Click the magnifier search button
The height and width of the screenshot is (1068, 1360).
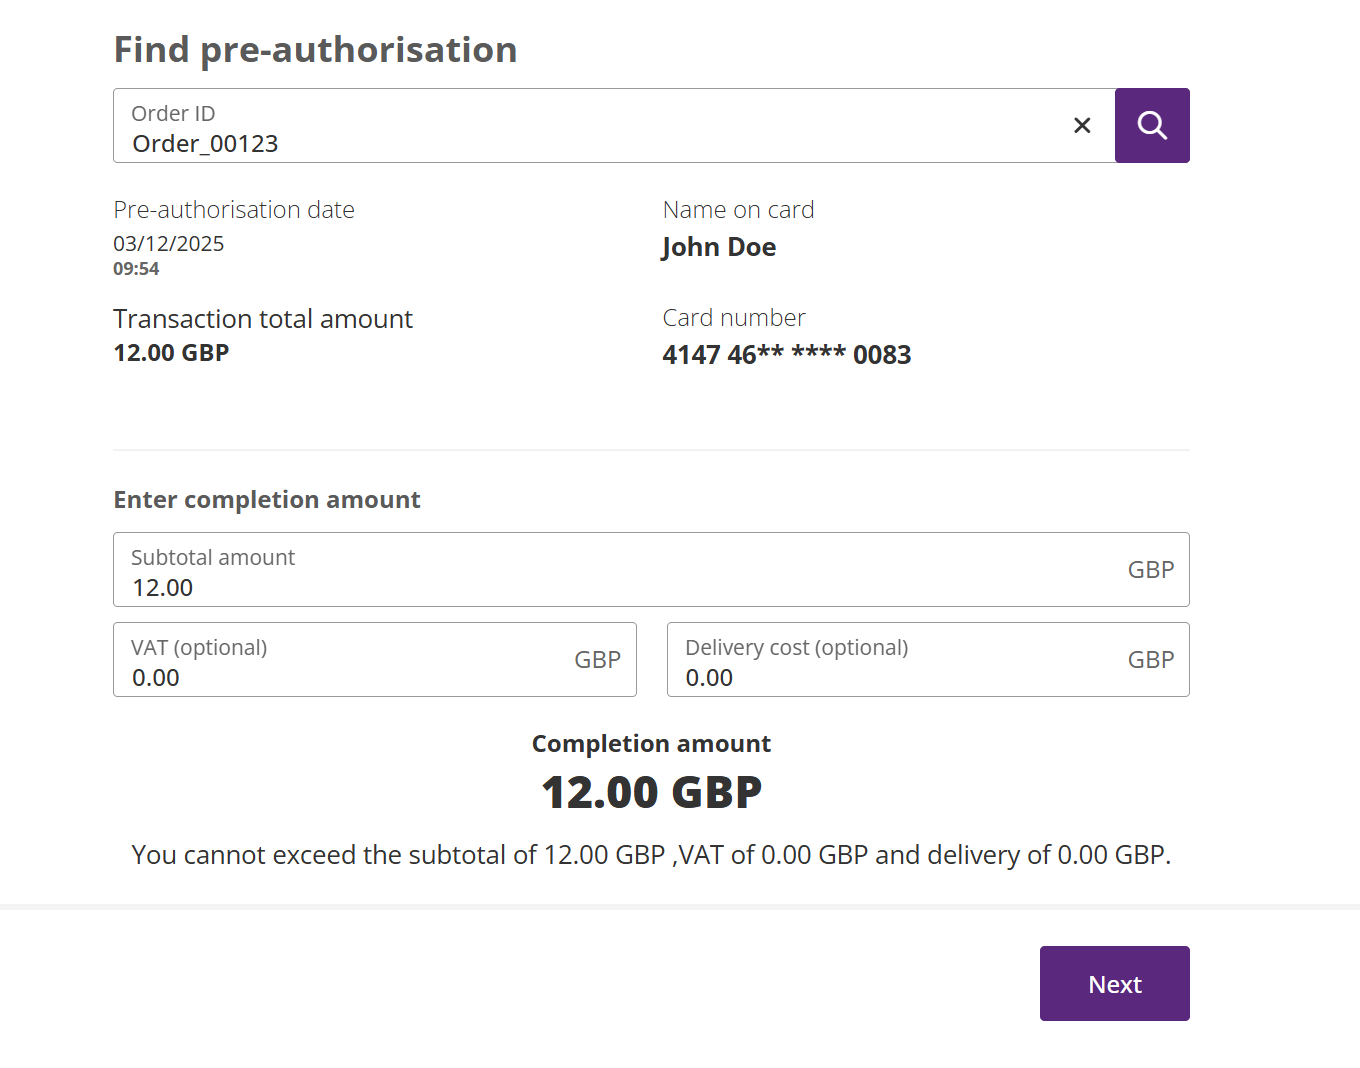[x=1152, y=126]
